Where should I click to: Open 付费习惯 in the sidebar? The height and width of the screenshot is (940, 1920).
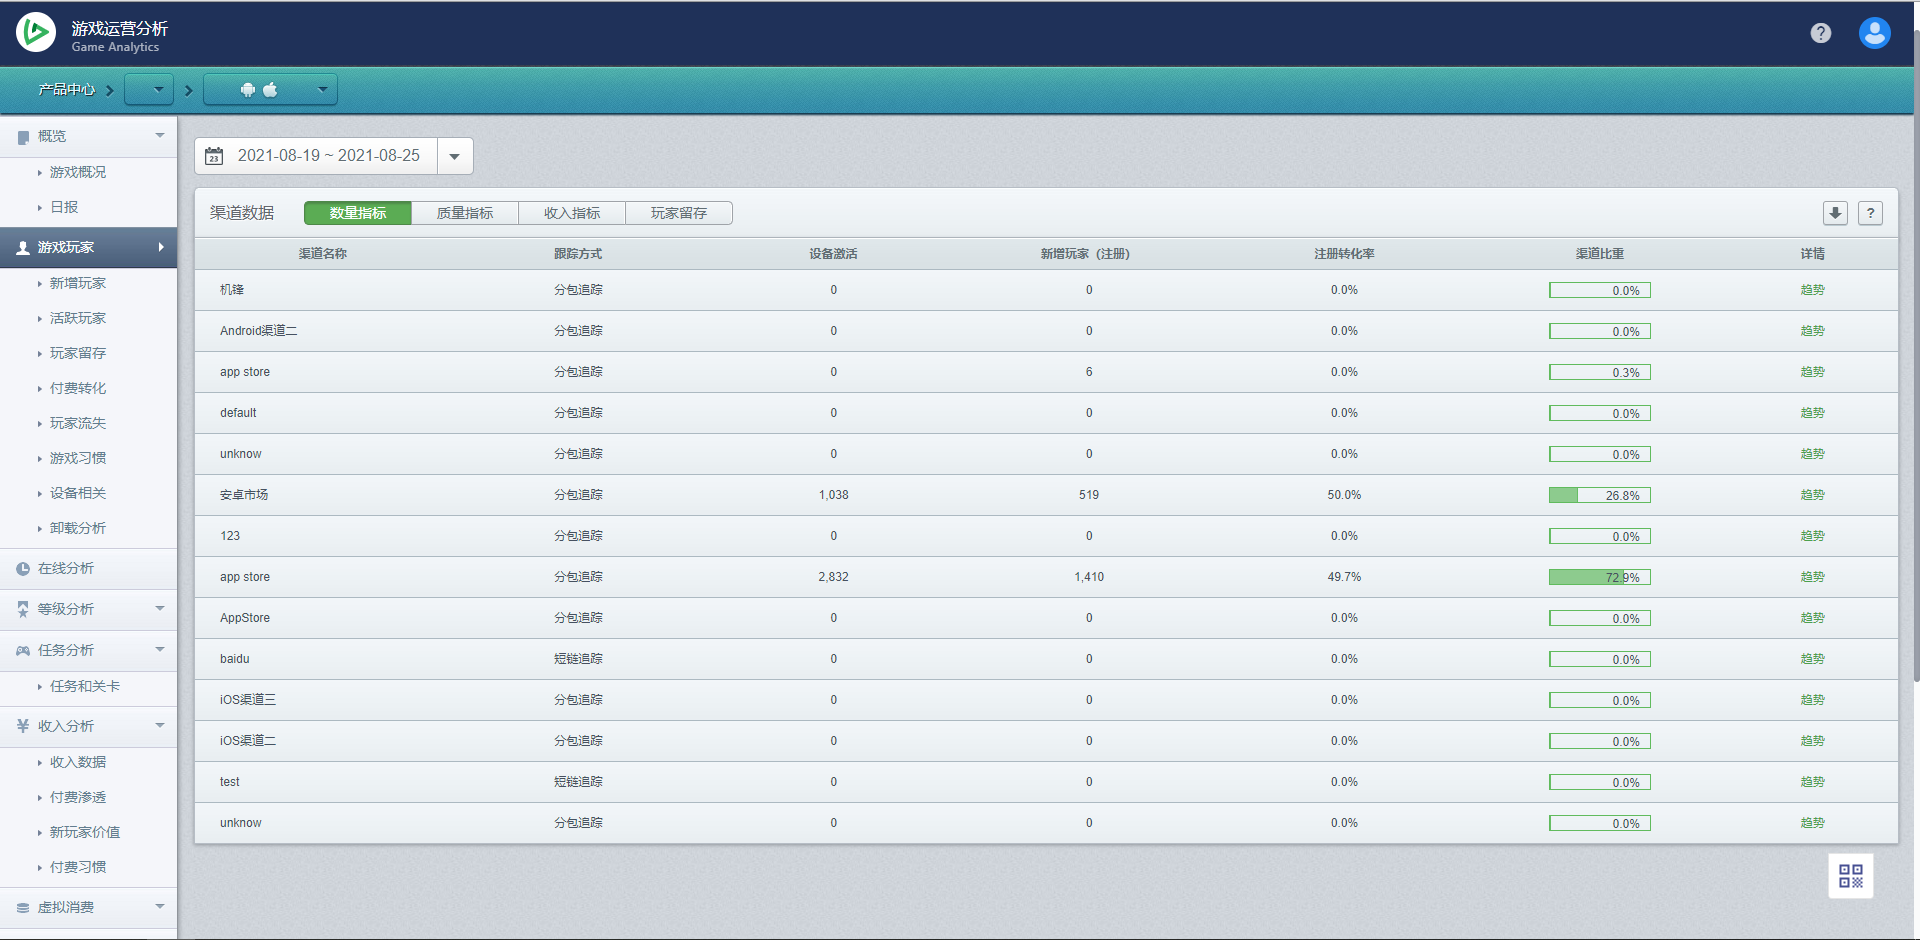(x=78, y=867)
